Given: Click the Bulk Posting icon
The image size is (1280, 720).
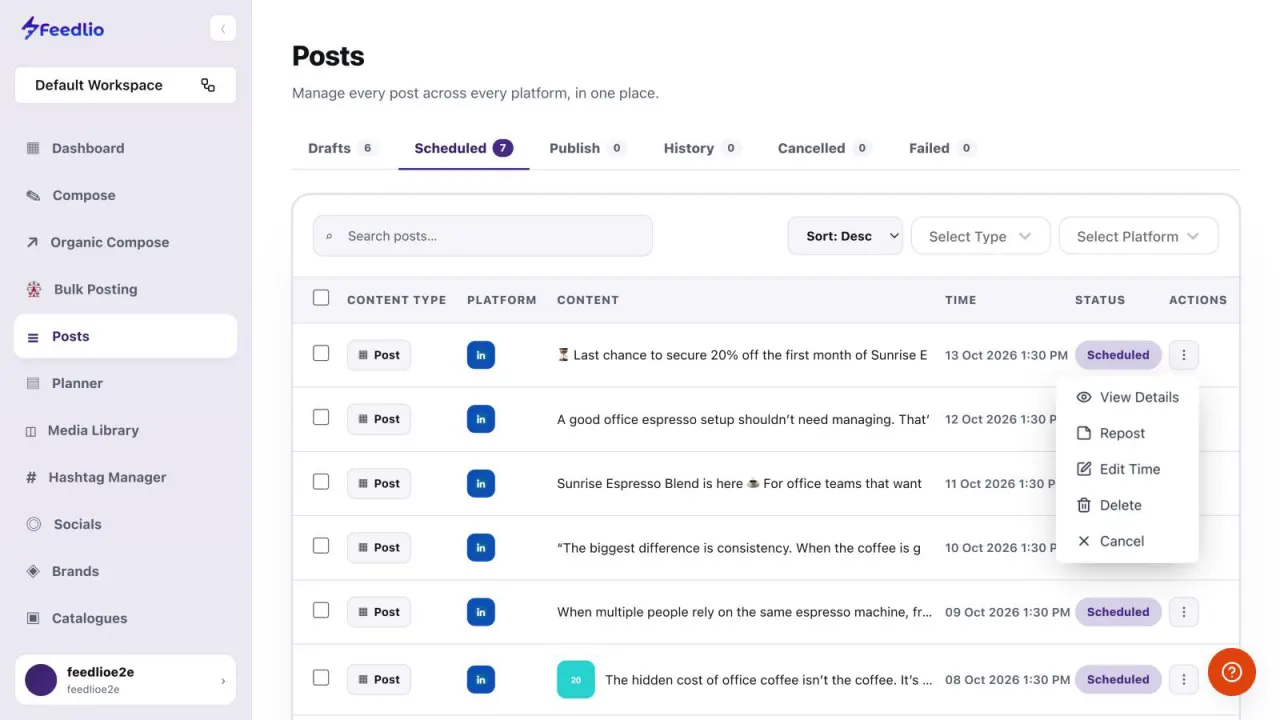Looking at the screenshot, I should (34, 289).
